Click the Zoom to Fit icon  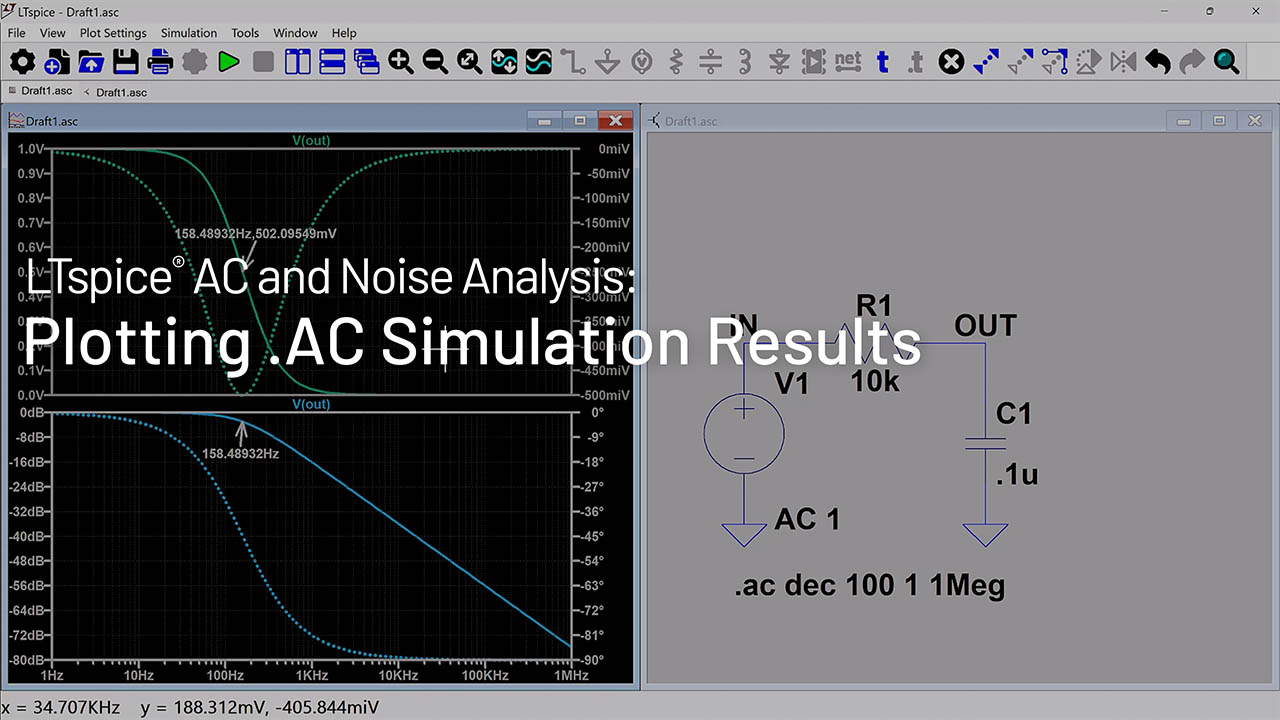(x=470, y=62)
